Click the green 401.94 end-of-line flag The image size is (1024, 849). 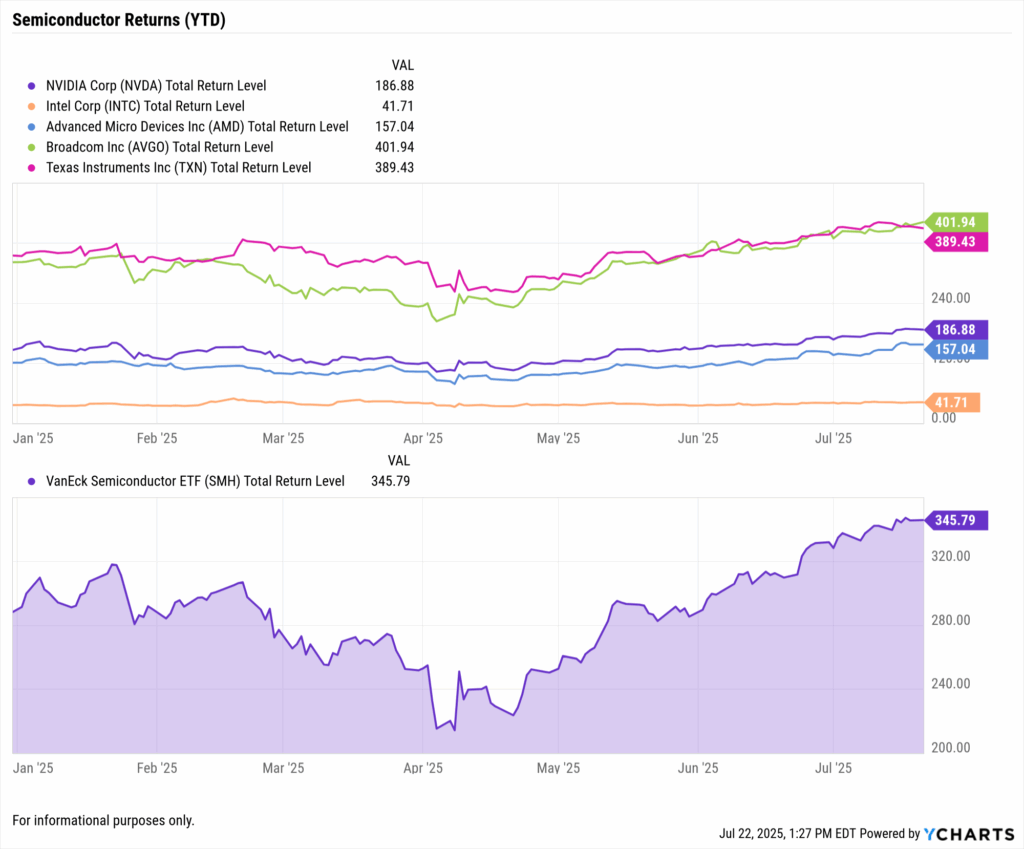[956, 222]
